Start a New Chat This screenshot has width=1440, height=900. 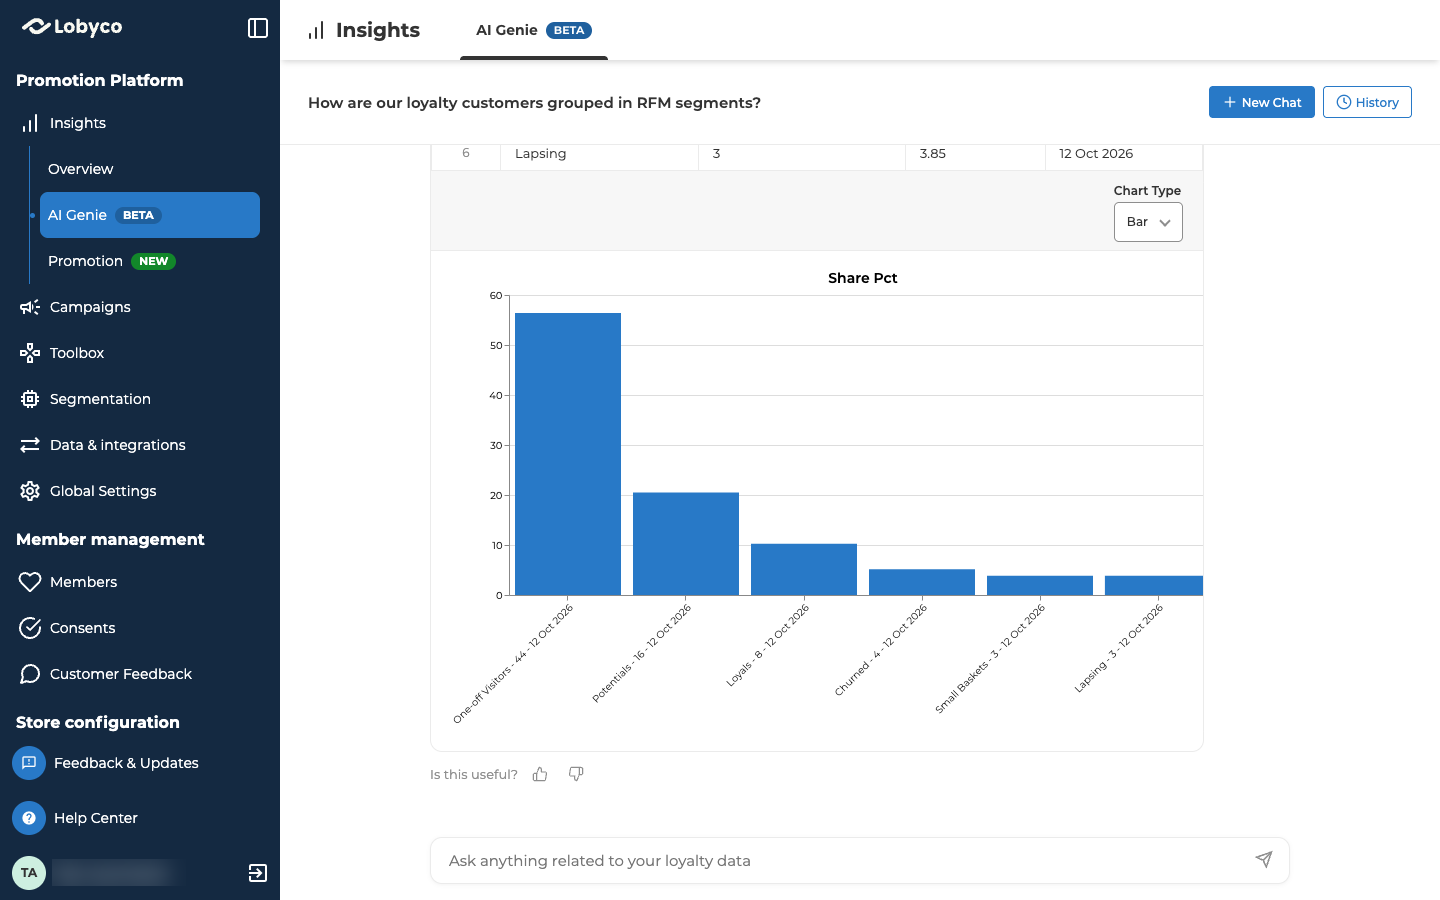(1262, 102)
